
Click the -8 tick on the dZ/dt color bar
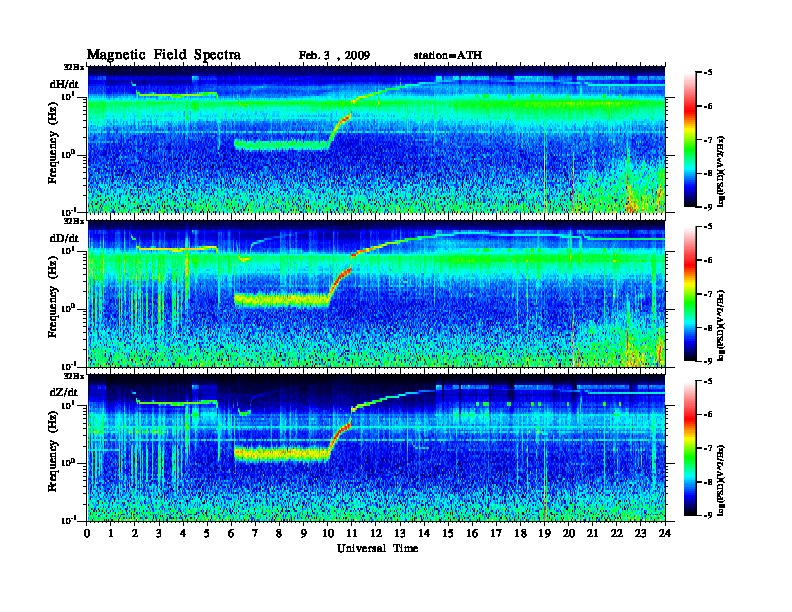708,482
